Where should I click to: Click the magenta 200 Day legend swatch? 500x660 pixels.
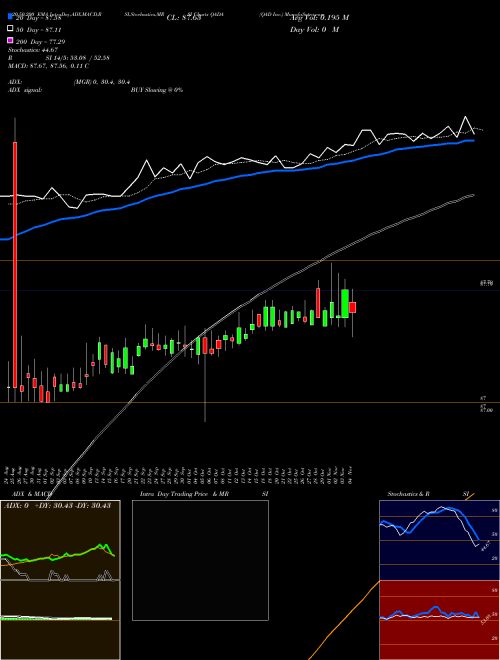click(10, 40)
